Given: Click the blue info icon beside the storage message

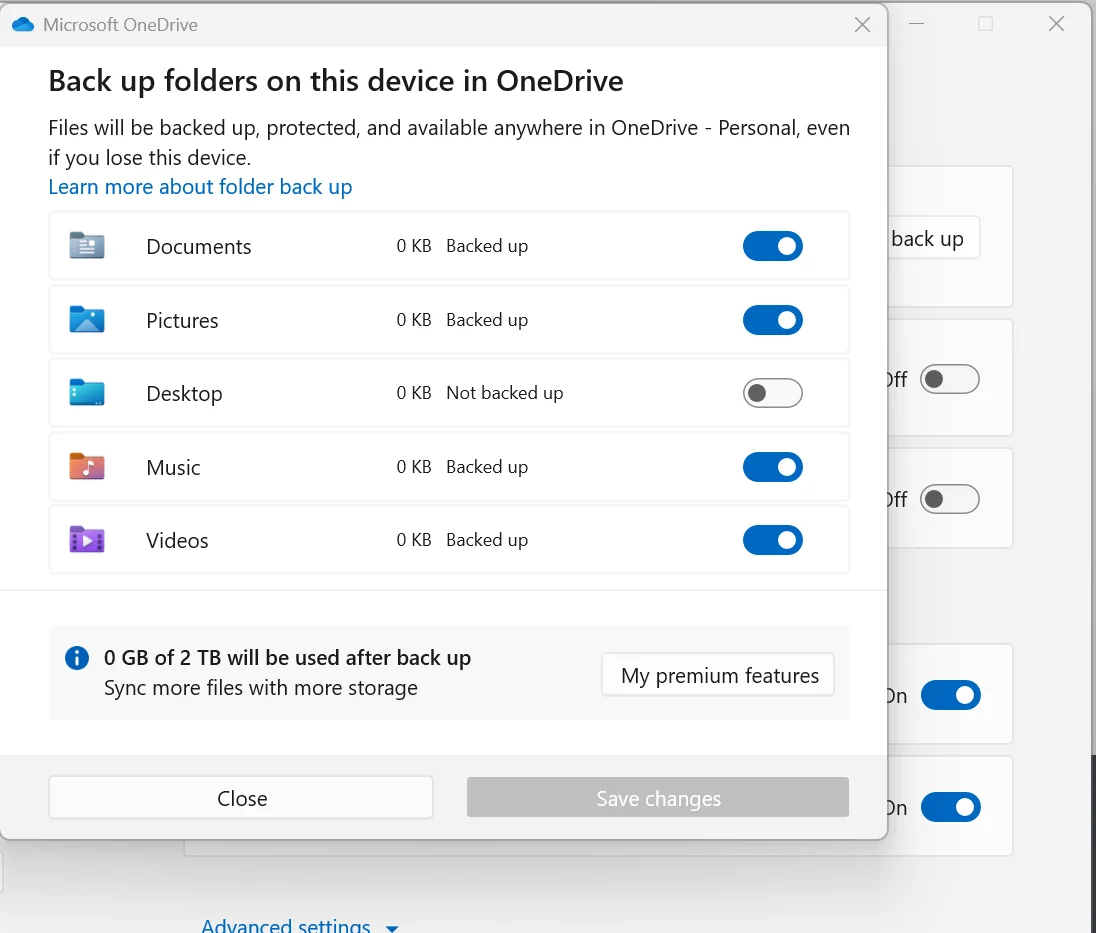Looking at the screenshot, I should click(77, 658).
